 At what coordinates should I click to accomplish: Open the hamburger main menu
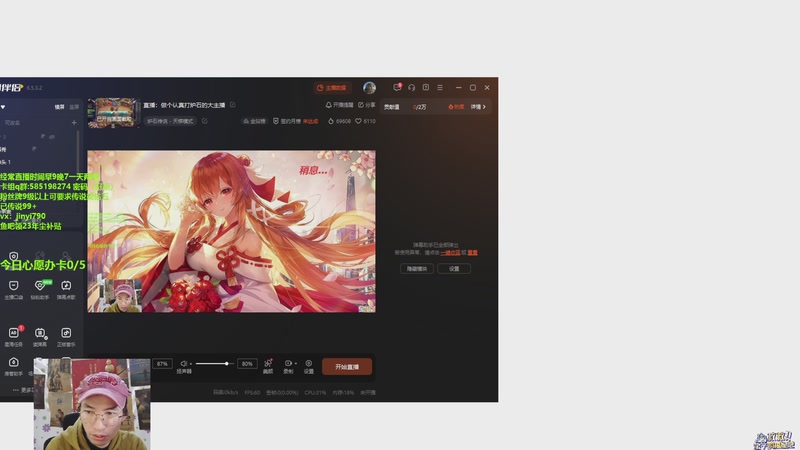(440, 88)
